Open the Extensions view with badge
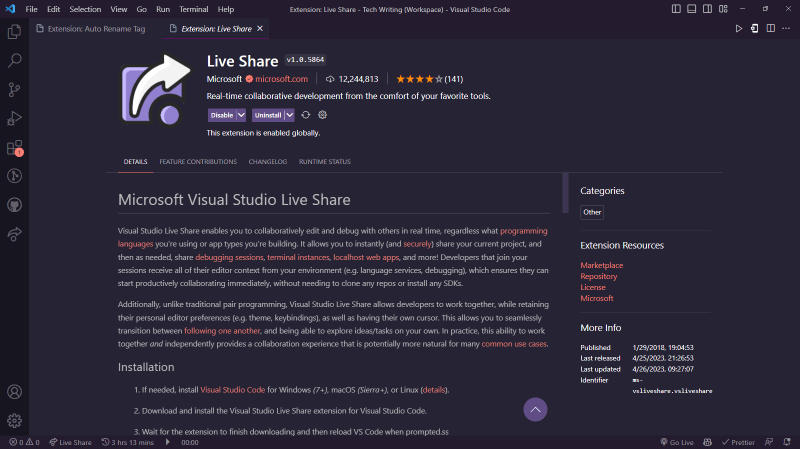 14,148
